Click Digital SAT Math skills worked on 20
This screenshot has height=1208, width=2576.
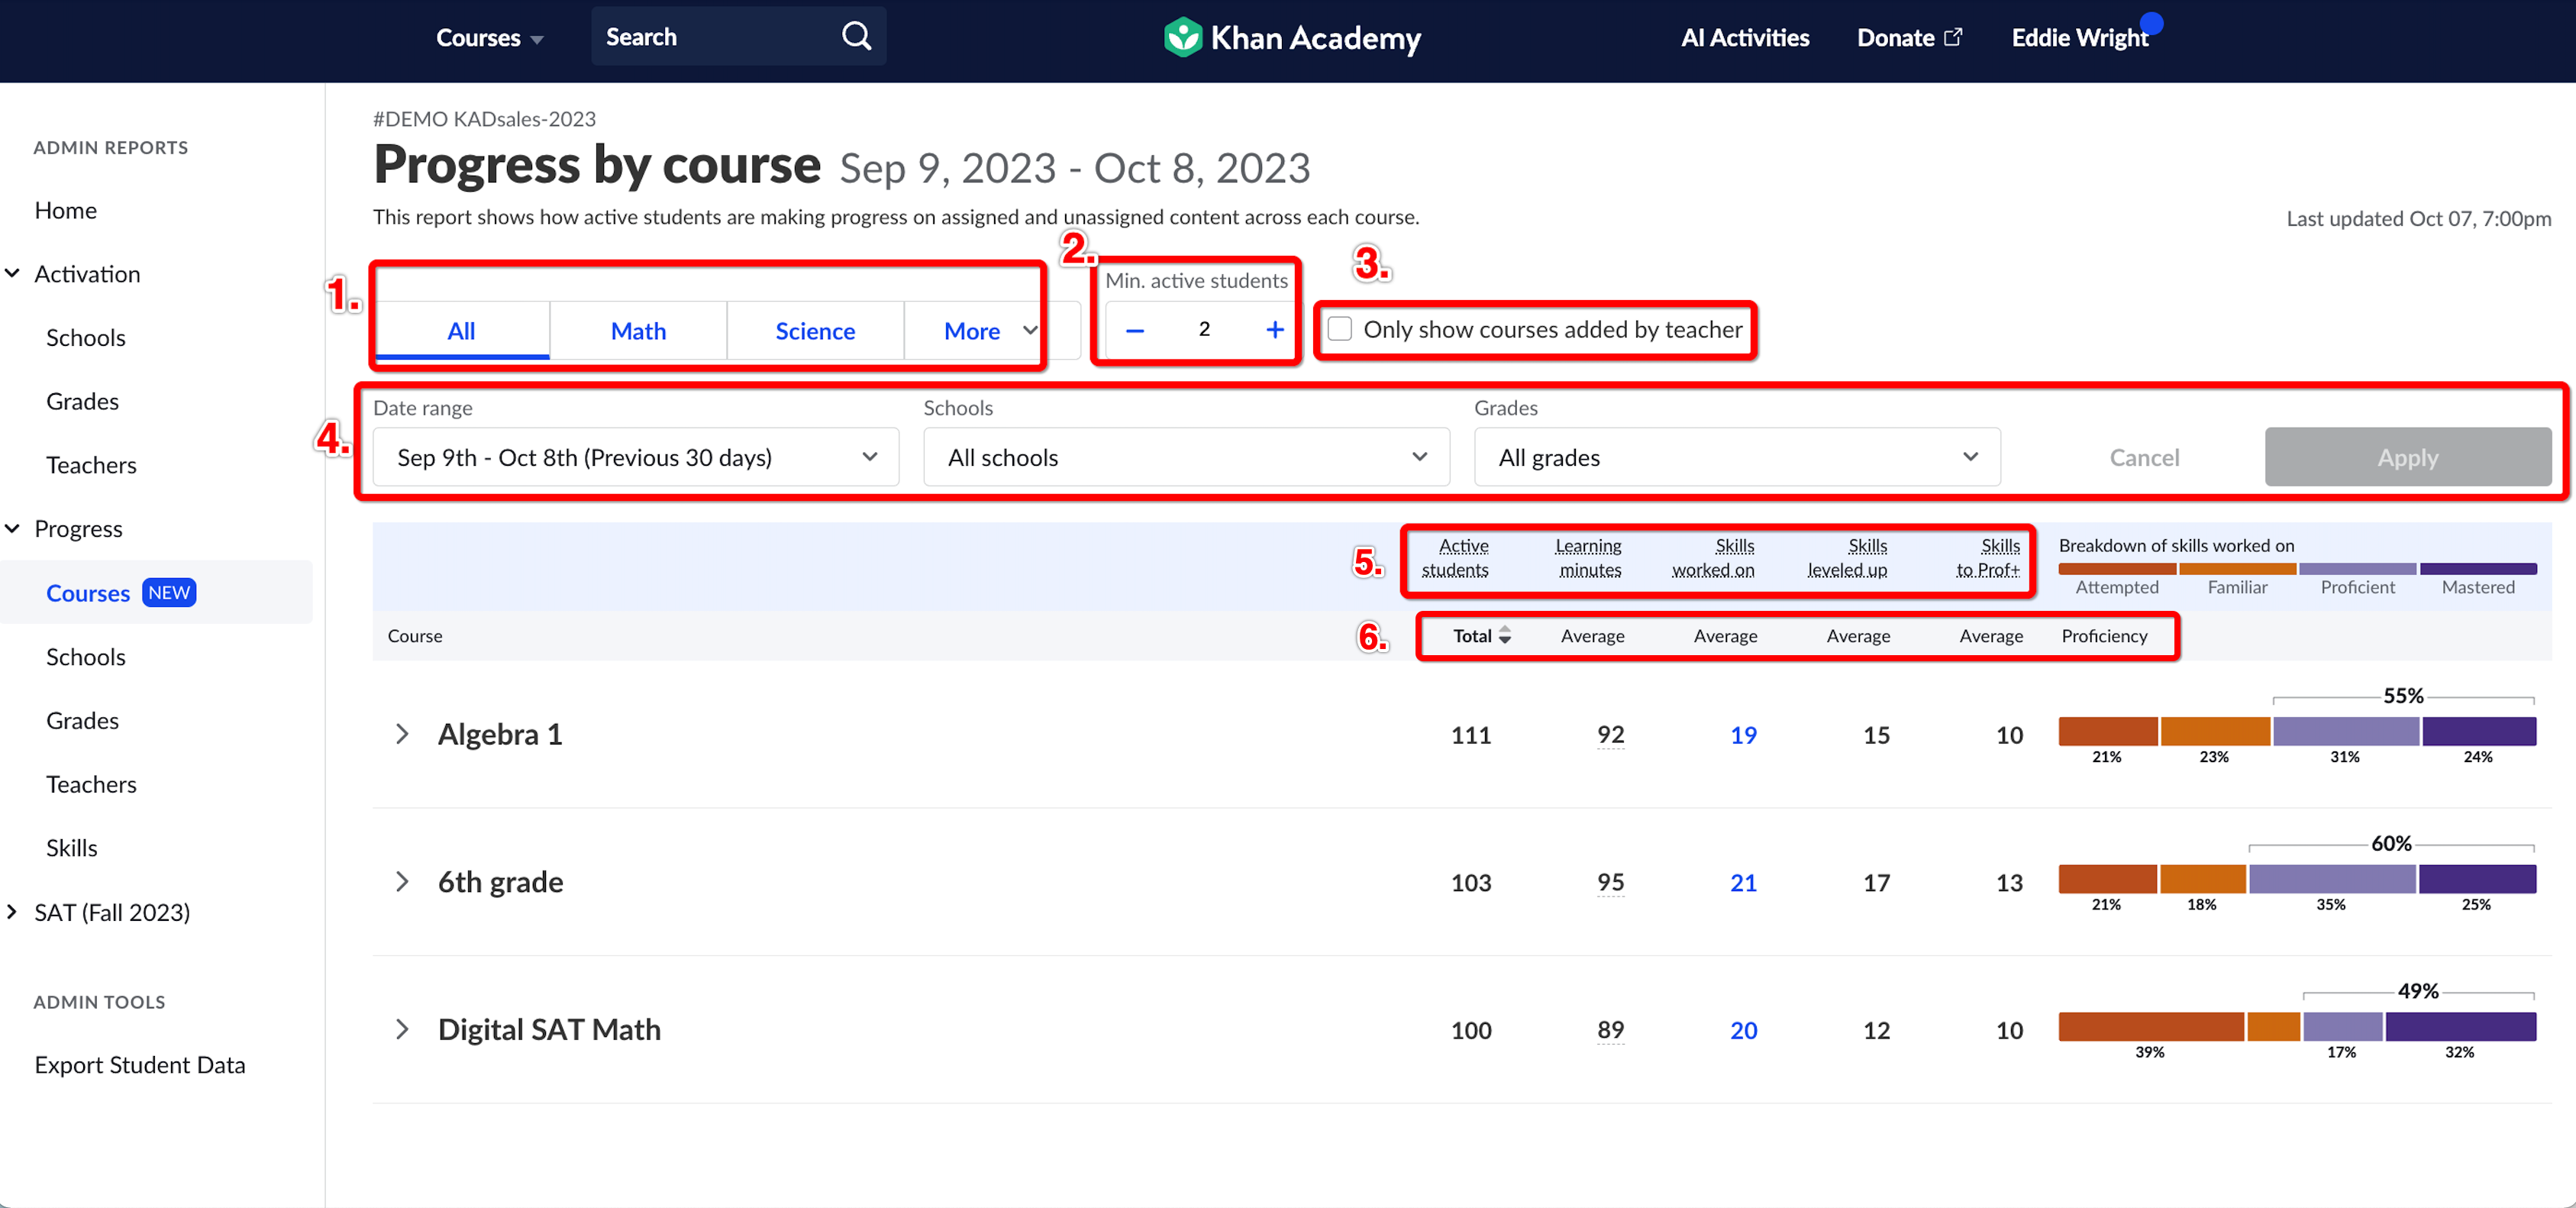point(1743,1030)
